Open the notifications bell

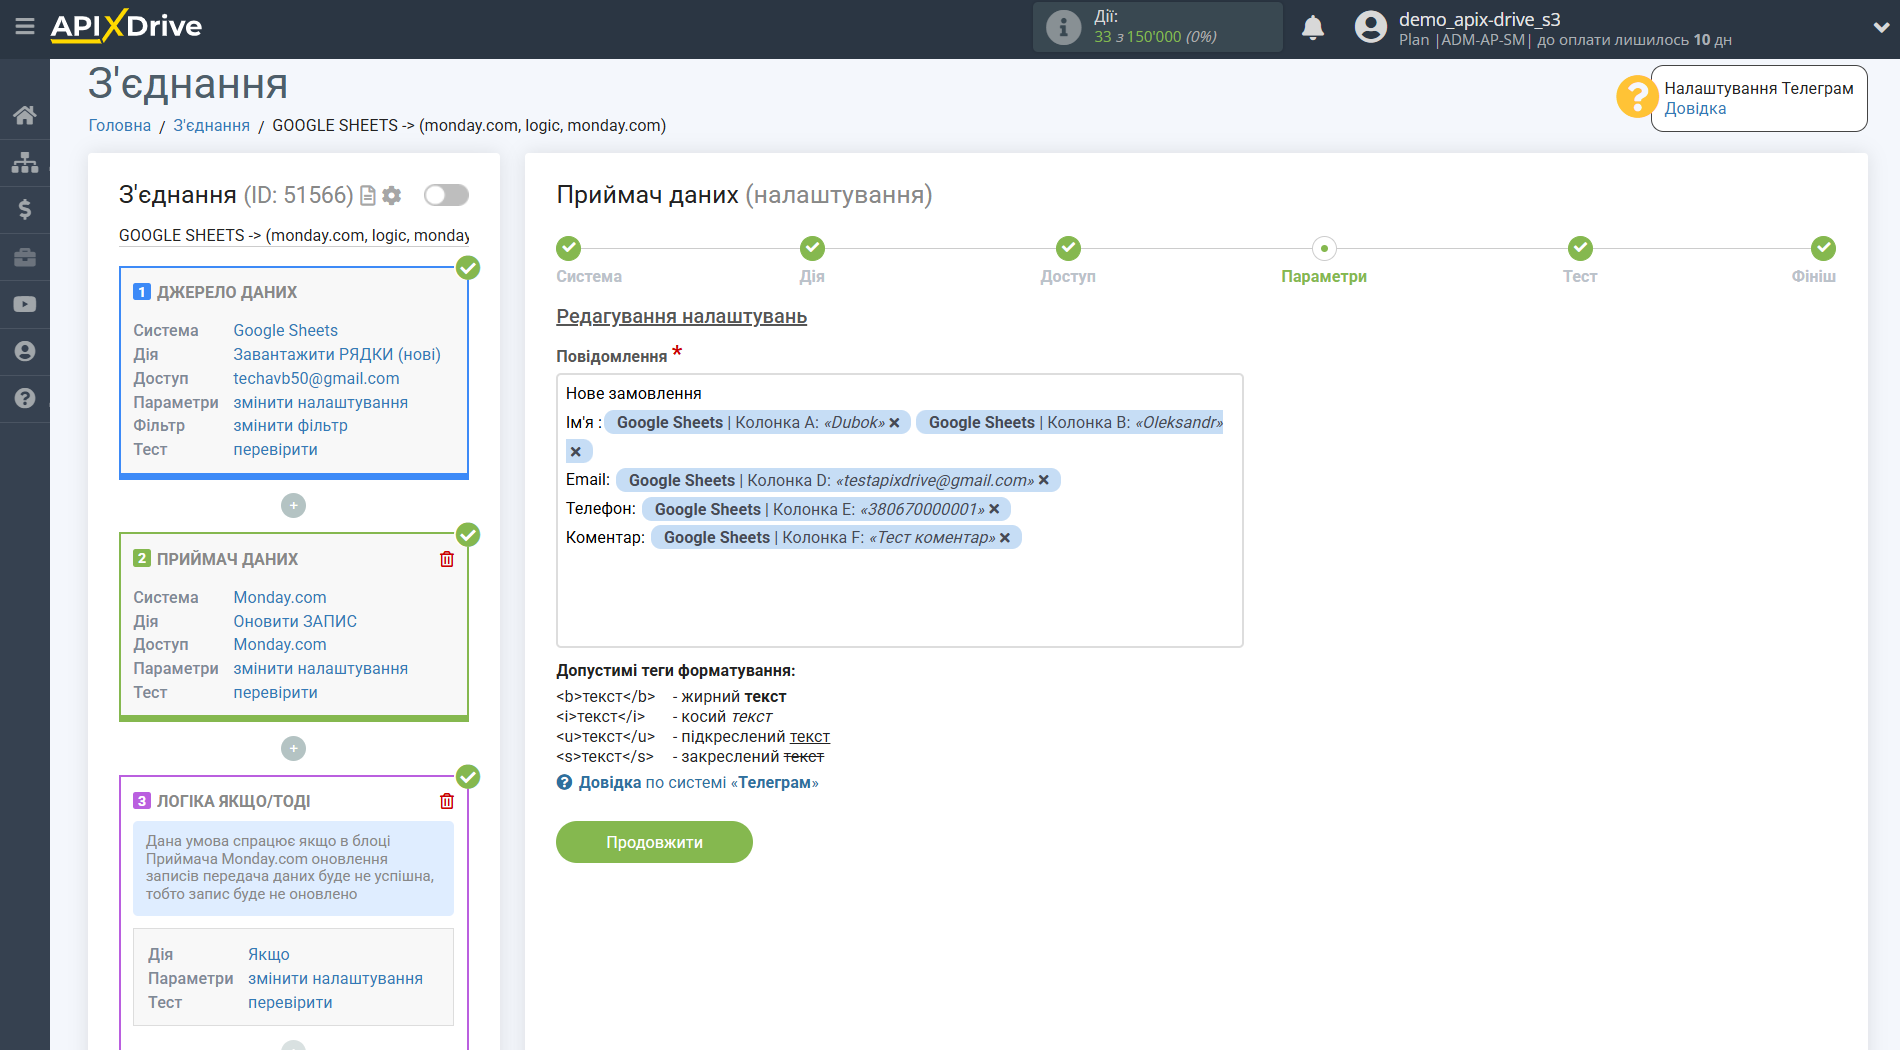pos(1313,27)
